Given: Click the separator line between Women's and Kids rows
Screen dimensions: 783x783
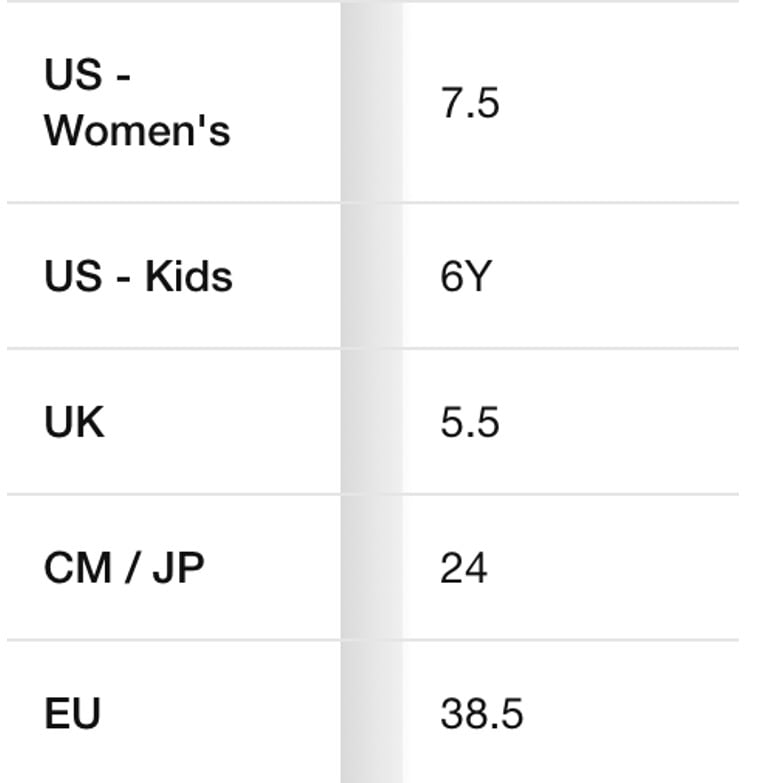Looking at the screenshot, I should click(x=373, y=203).
